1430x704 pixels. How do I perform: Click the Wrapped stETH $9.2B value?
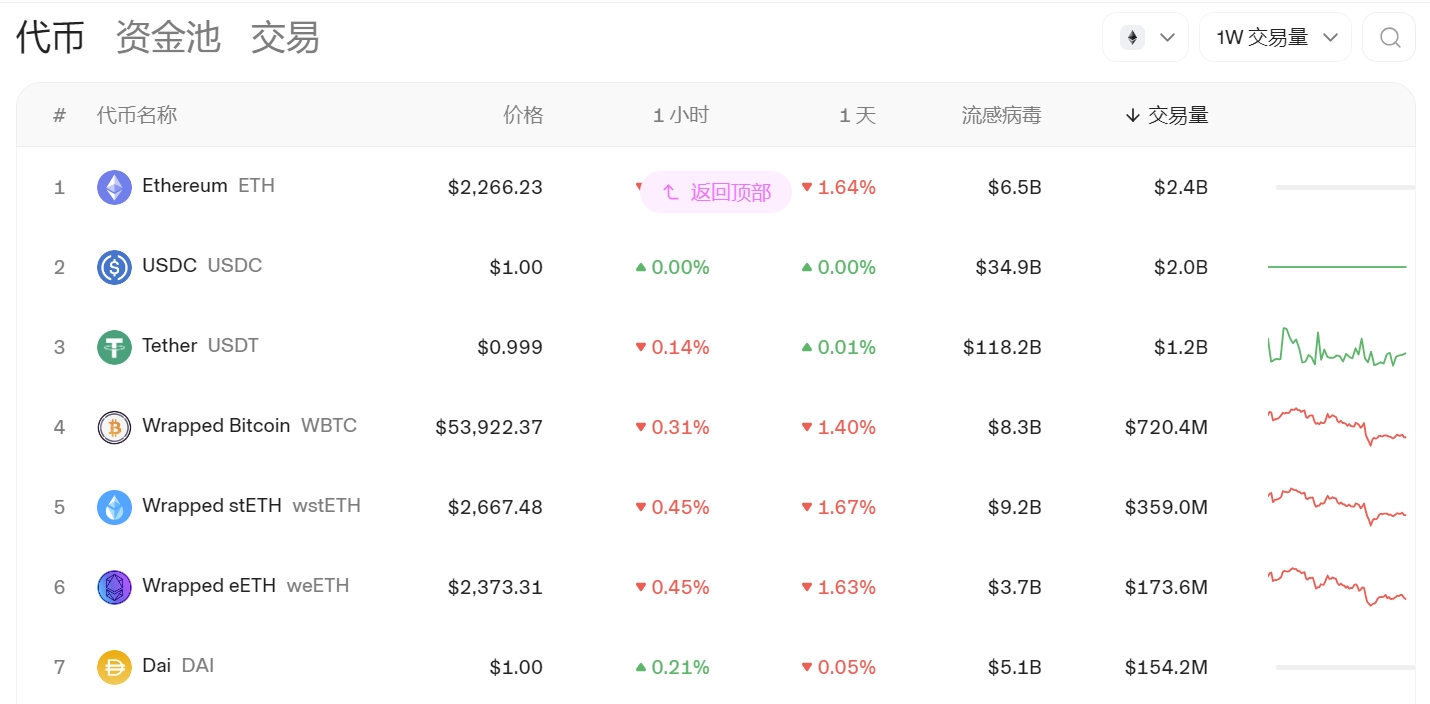(x=1014, y=507)
